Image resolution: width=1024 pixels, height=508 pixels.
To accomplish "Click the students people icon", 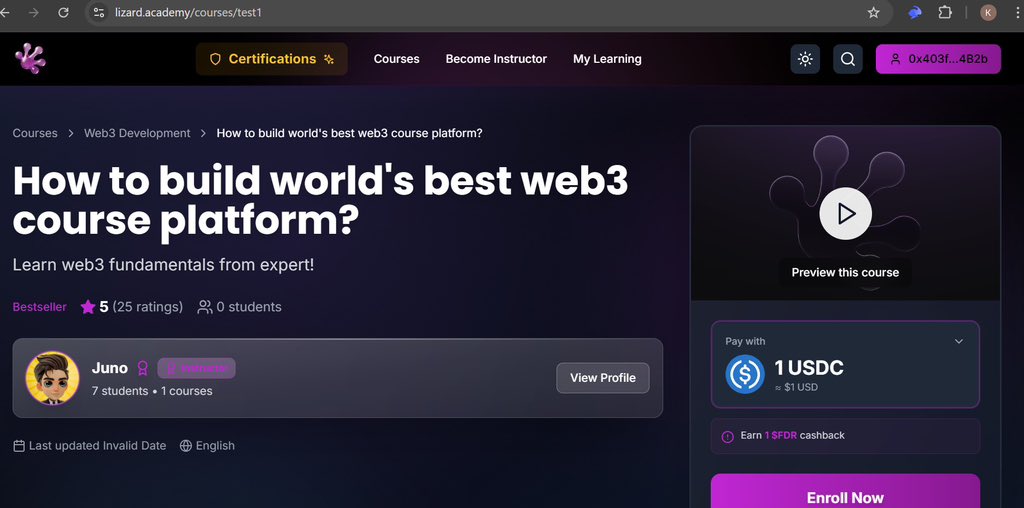I will pos(205,307).
